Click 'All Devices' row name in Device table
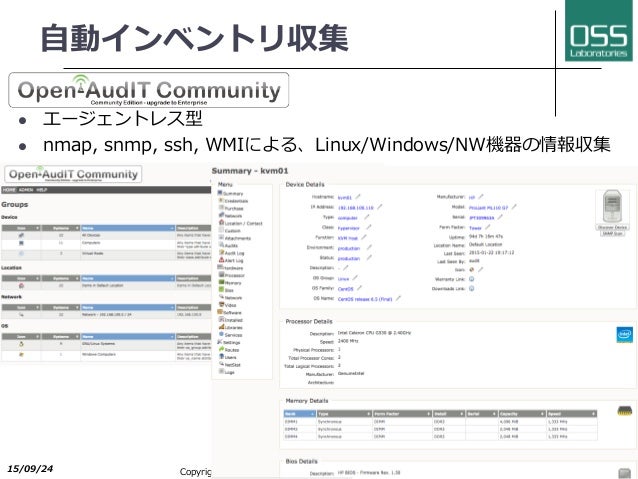Viewport: 638px width, 479px height. click(91, 235)
